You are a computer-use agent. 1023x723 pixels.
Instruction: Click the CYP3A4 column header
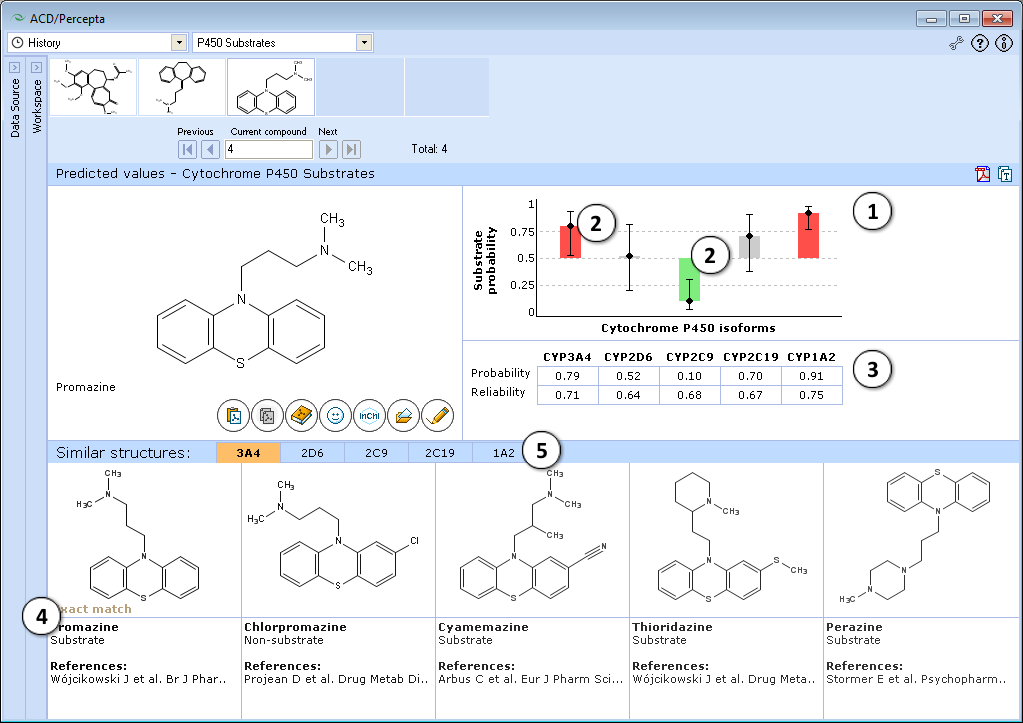(x=568, y=357)
